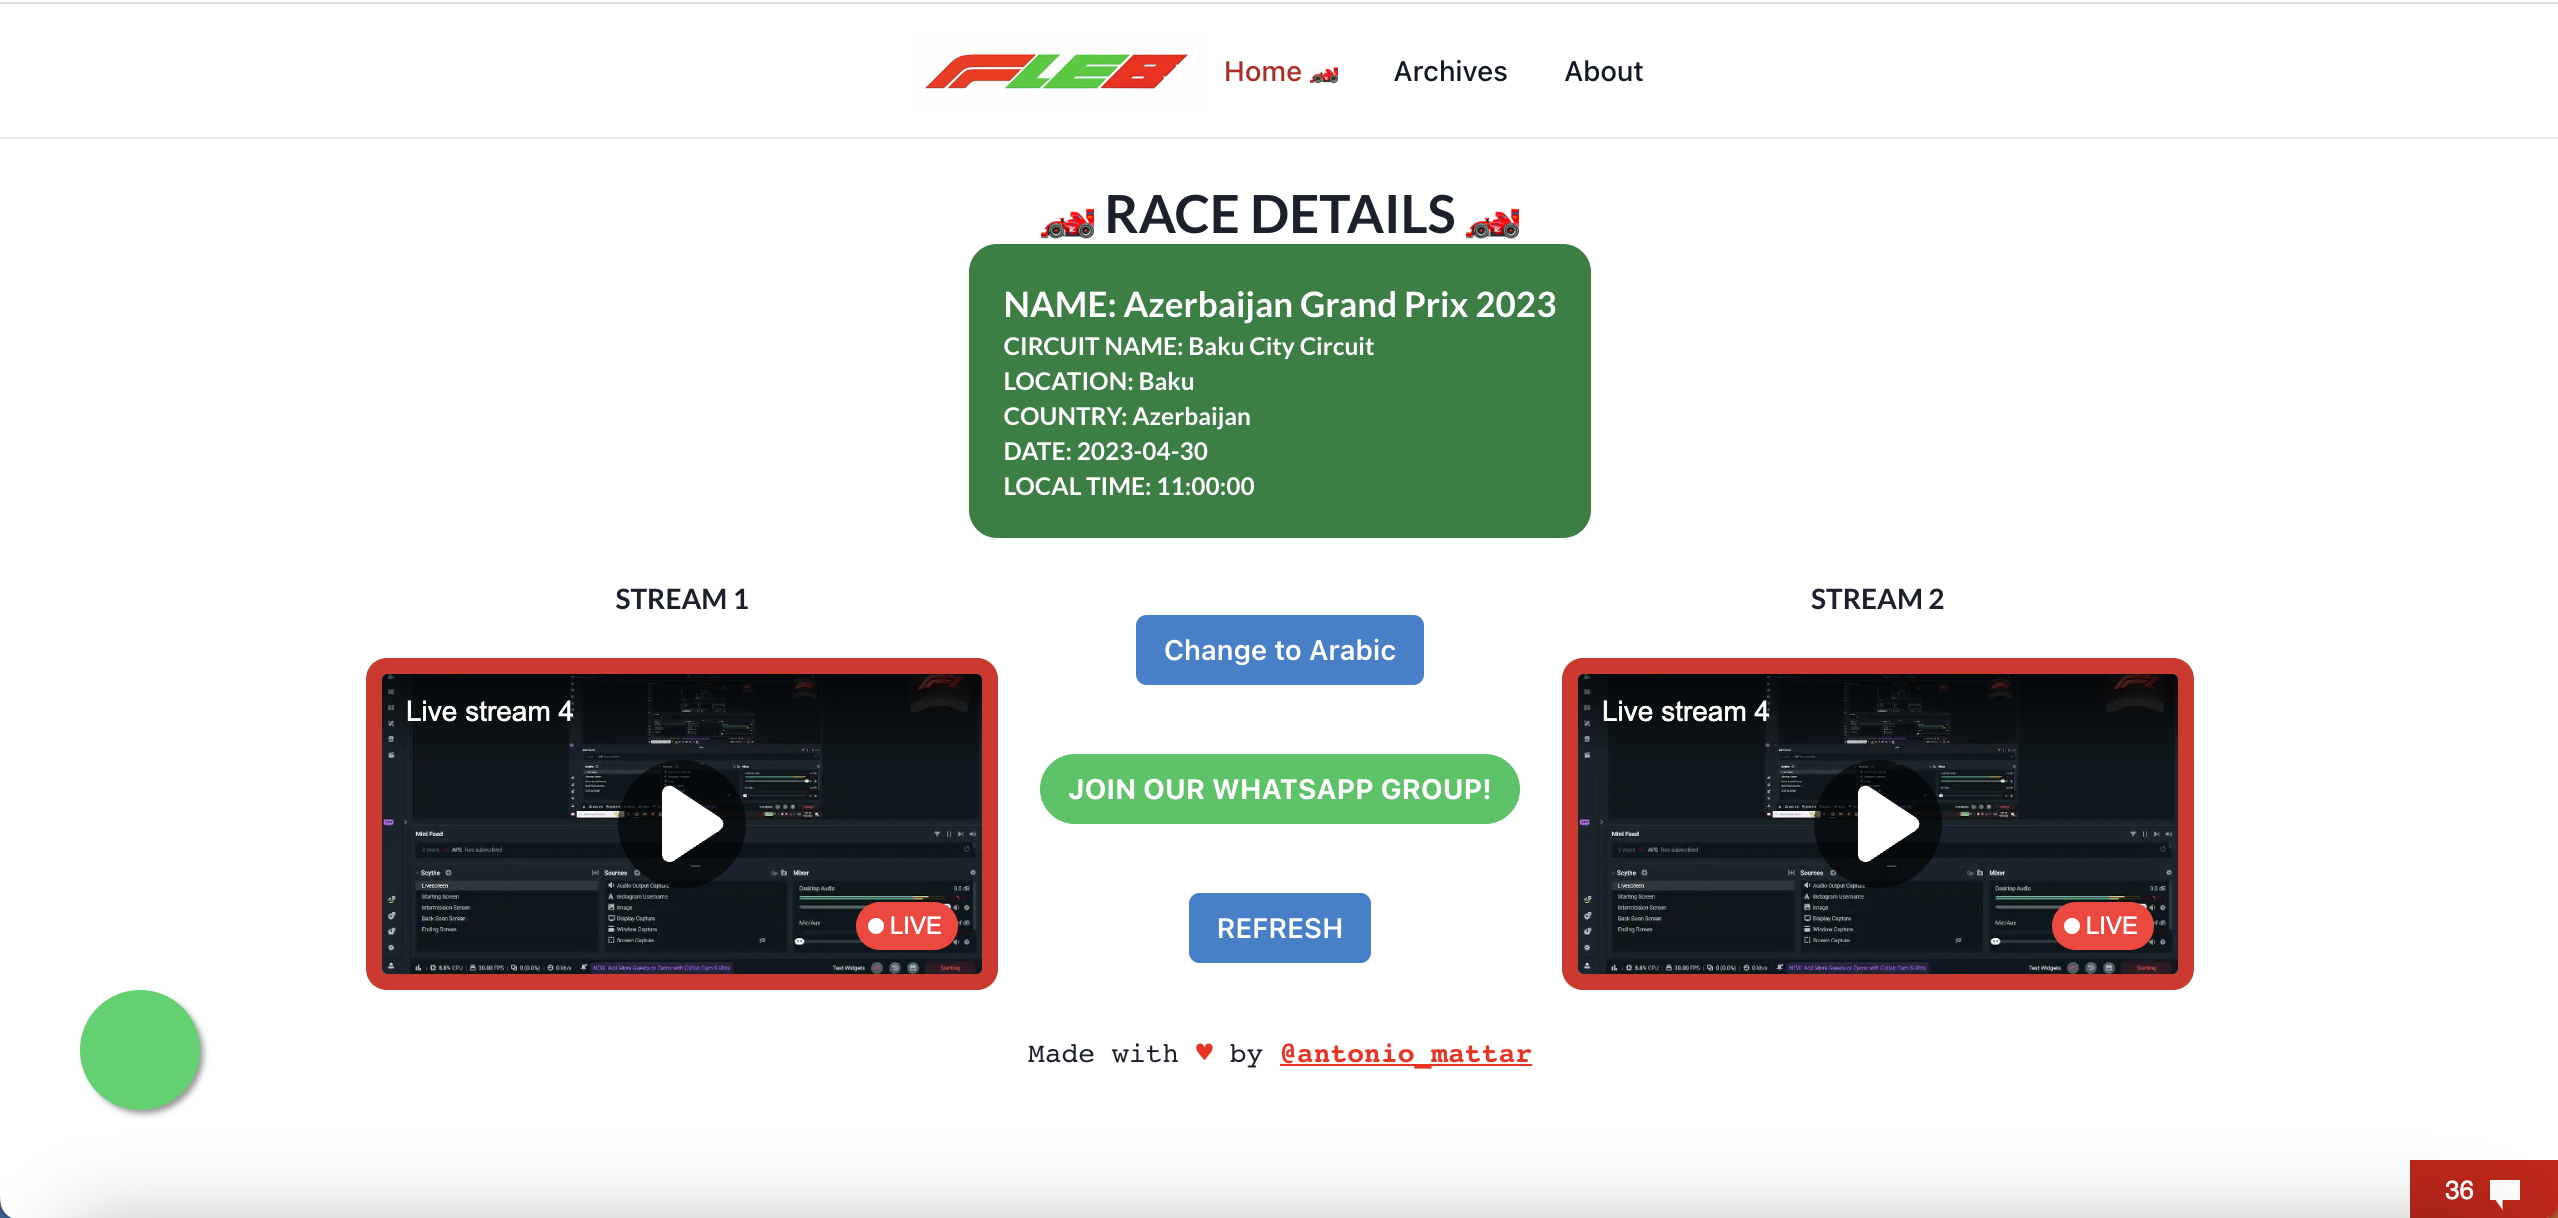Click the LIVE indicator on Stream 1
Image resolution: width=2558 pixels, height=1218 pixels.
click(906, 925)
